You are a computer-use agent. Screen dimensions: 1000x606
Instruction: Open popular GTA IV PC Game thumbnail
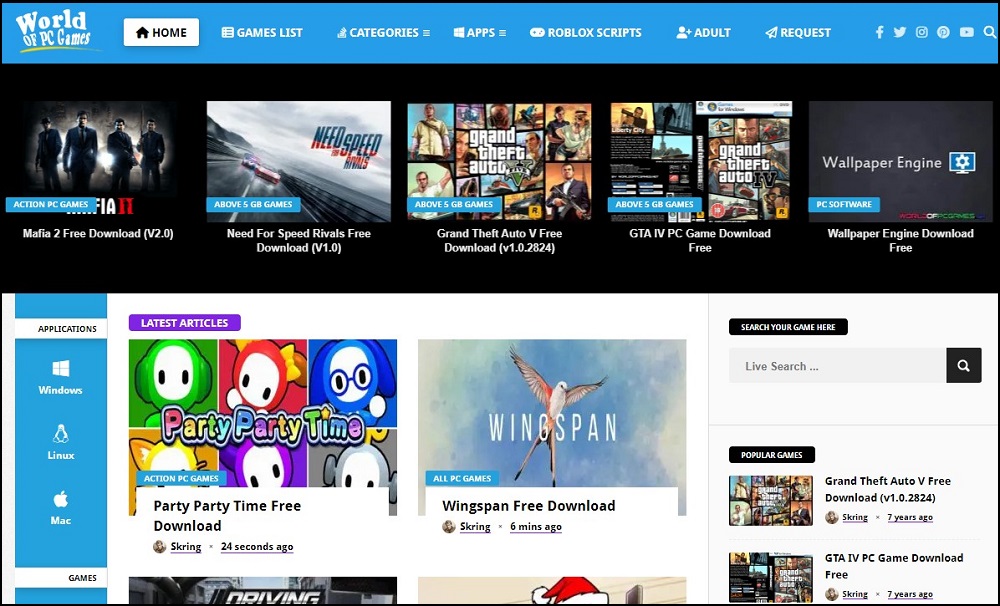[771, 577]
